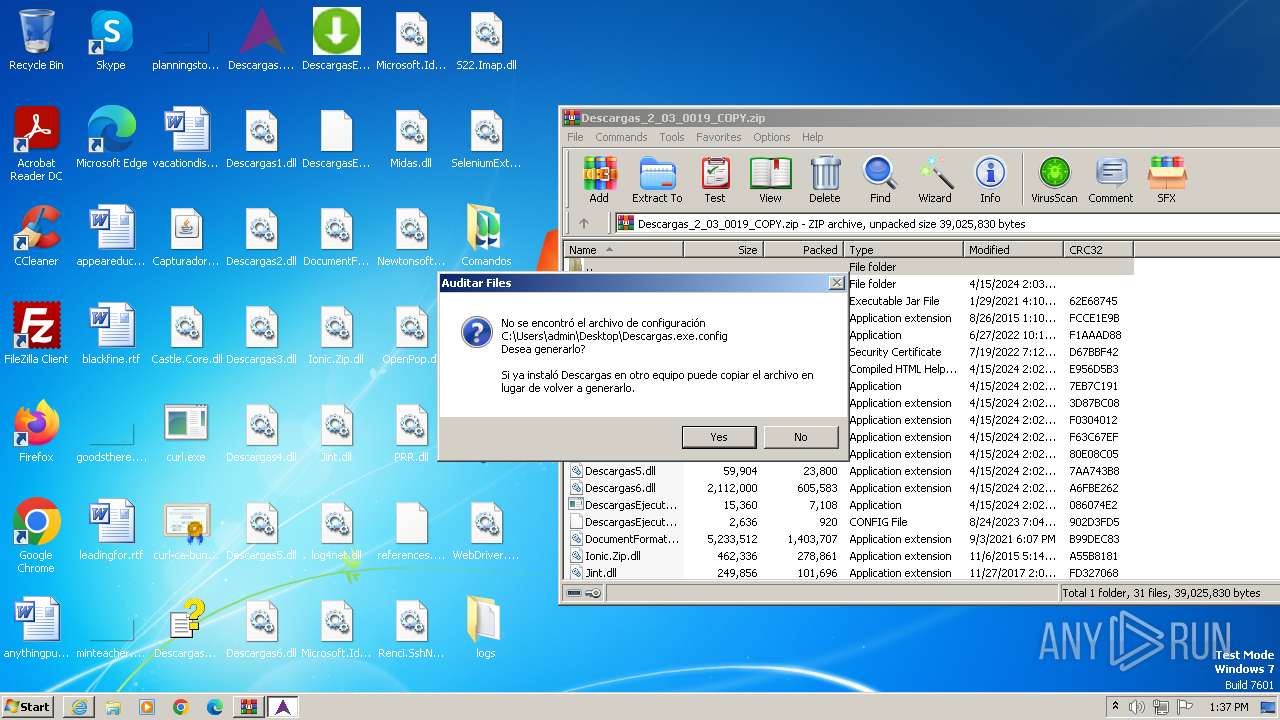
Task: Open Google Chrome desktop shortcut
Action: [x=36, y=536]
